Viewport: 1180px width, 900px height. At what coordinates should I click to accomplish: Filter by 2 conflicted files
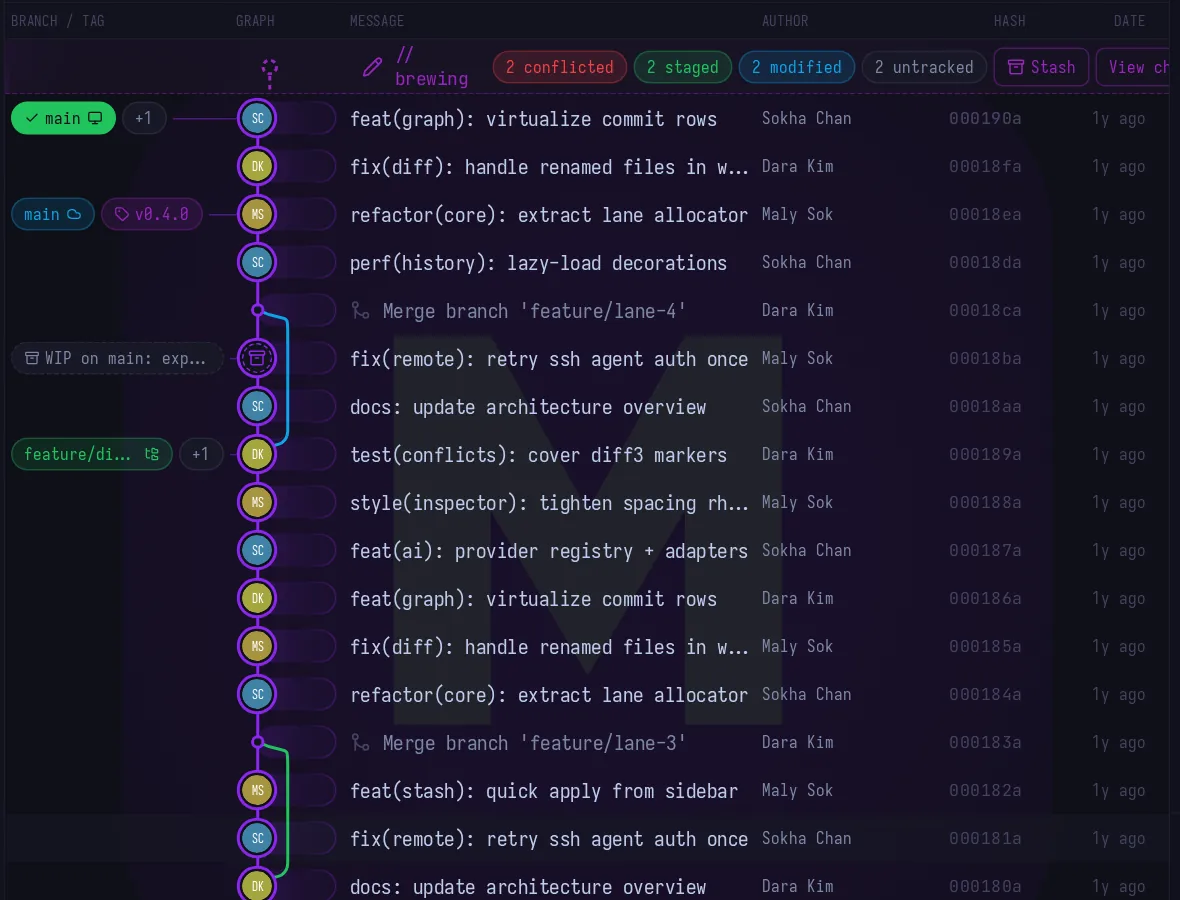(559, 68)
